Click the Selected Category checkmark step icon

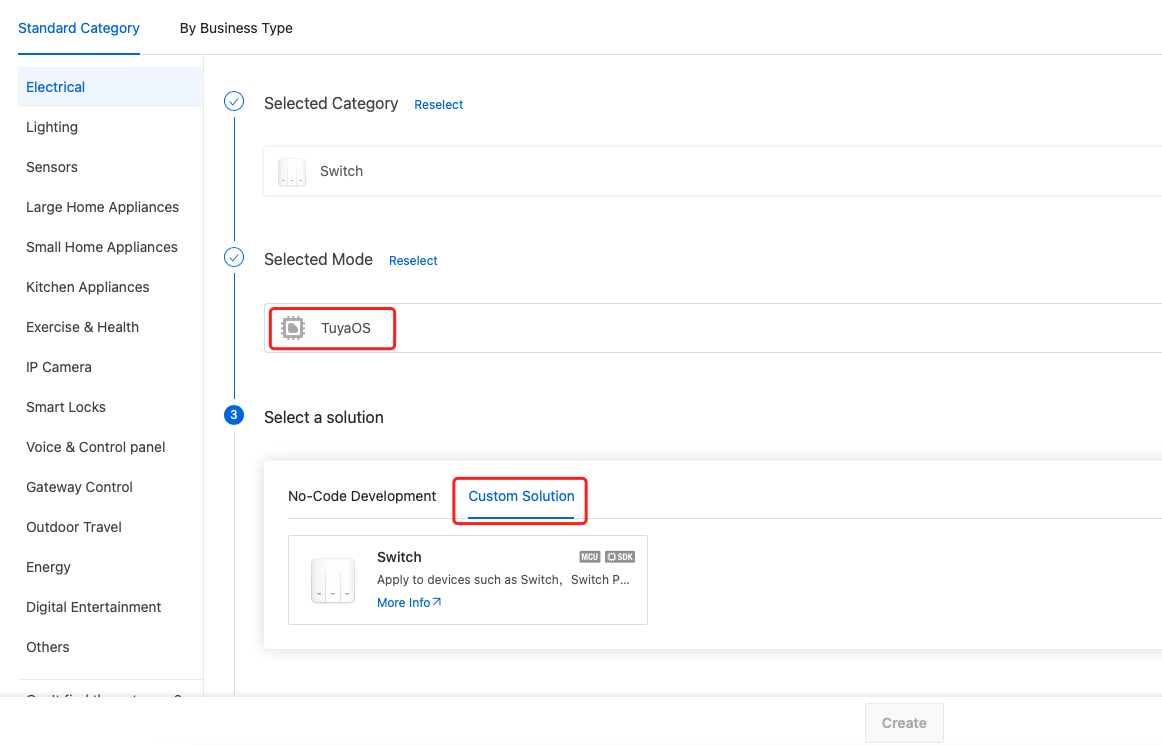click(x=234, y=102)
